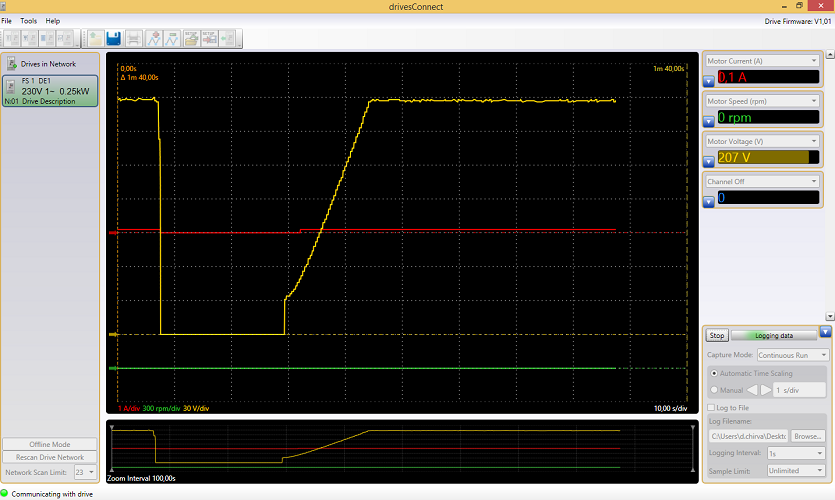Click the setup save toolbar icon with red arrow

pyautogui.click(x=209, y=38)
